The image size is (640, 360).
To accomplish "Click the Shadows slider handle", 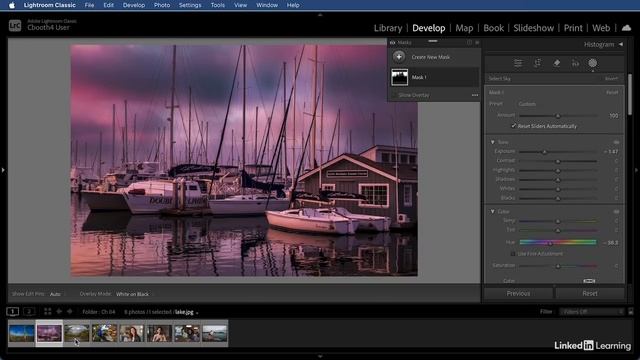I will coord(558,180).
